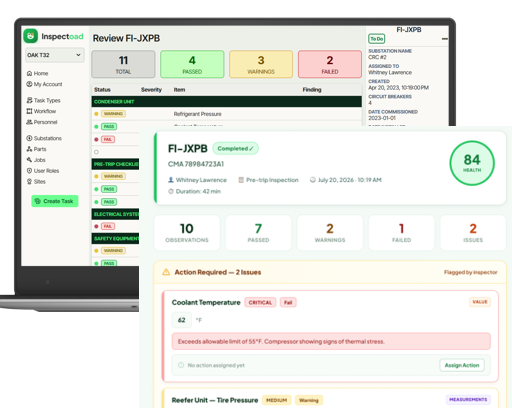512x408 pixels.
Task: Click the Item column header
Action: tap(179, 90)
